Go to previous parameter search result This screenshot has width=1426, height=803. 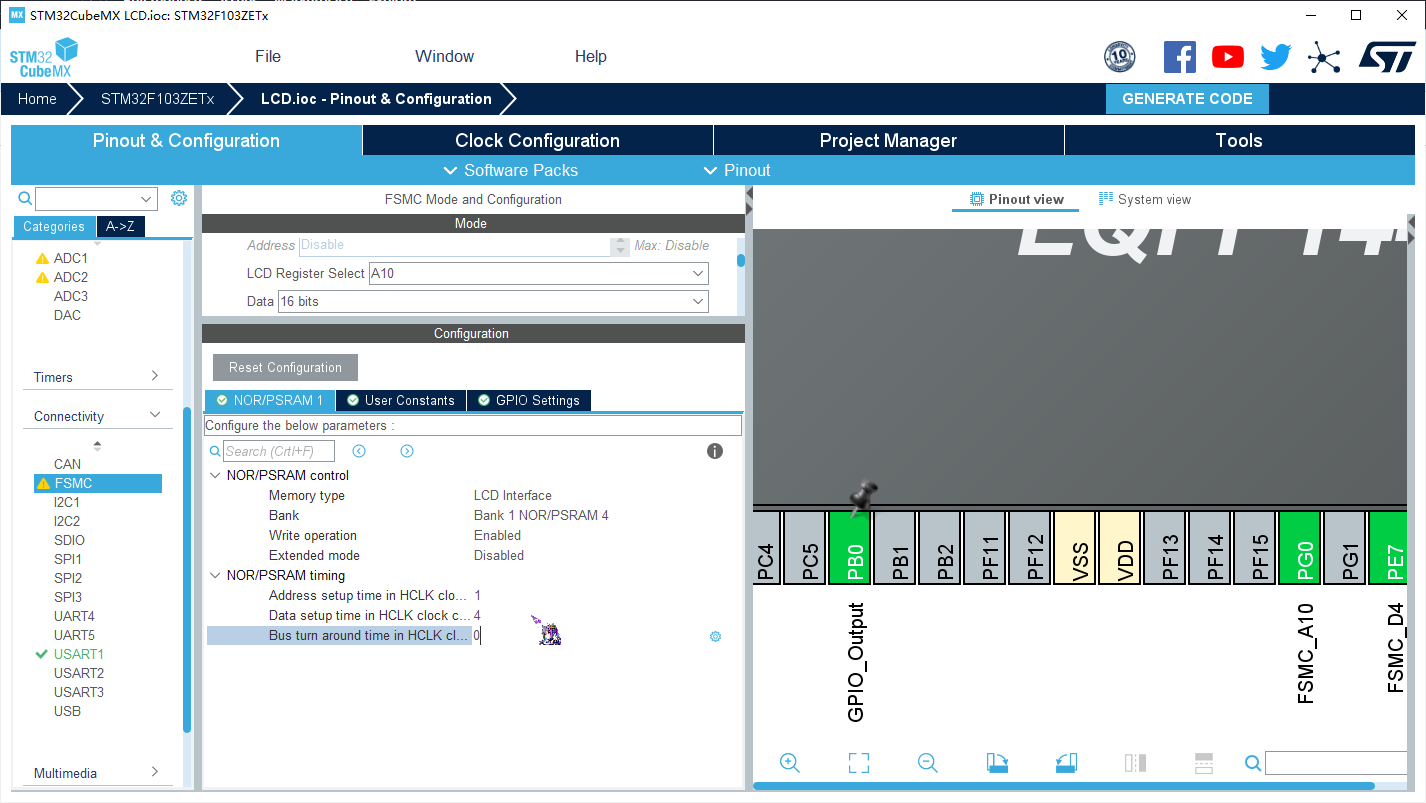click(359, 451)
